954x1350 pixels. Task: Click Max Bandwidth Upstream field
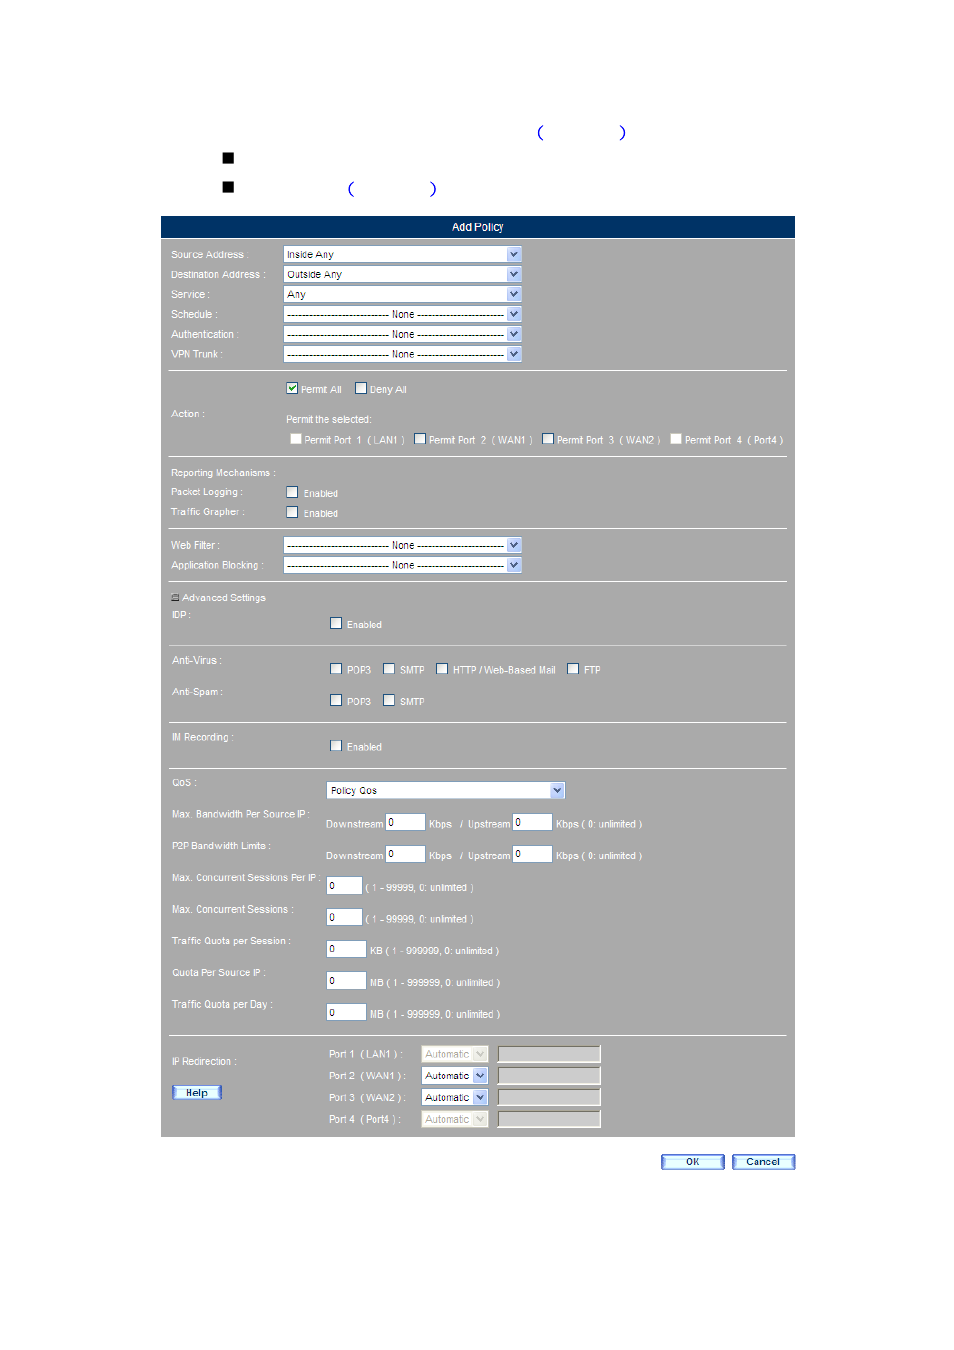pos(532,822)
